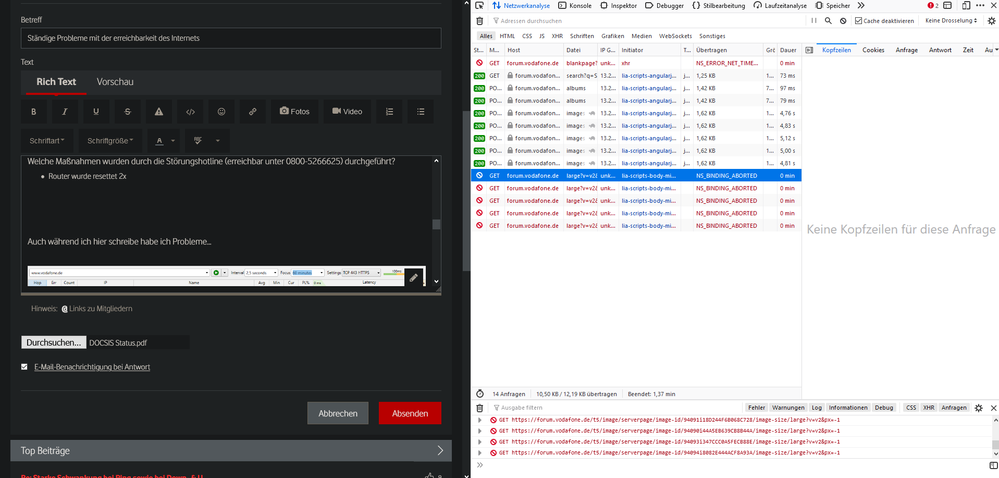Start the performance analysis stopwatch
This screenshot has height=478, width=999.
pyautogui.click(x=480, y=395)
